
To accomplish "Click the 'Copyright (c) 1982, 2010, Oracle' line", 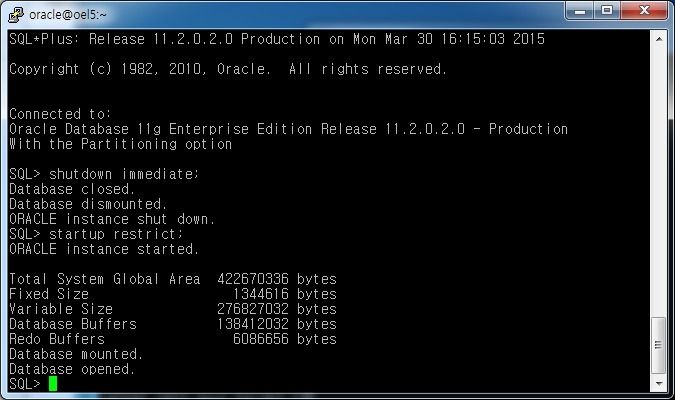I will tap(228, 69).
